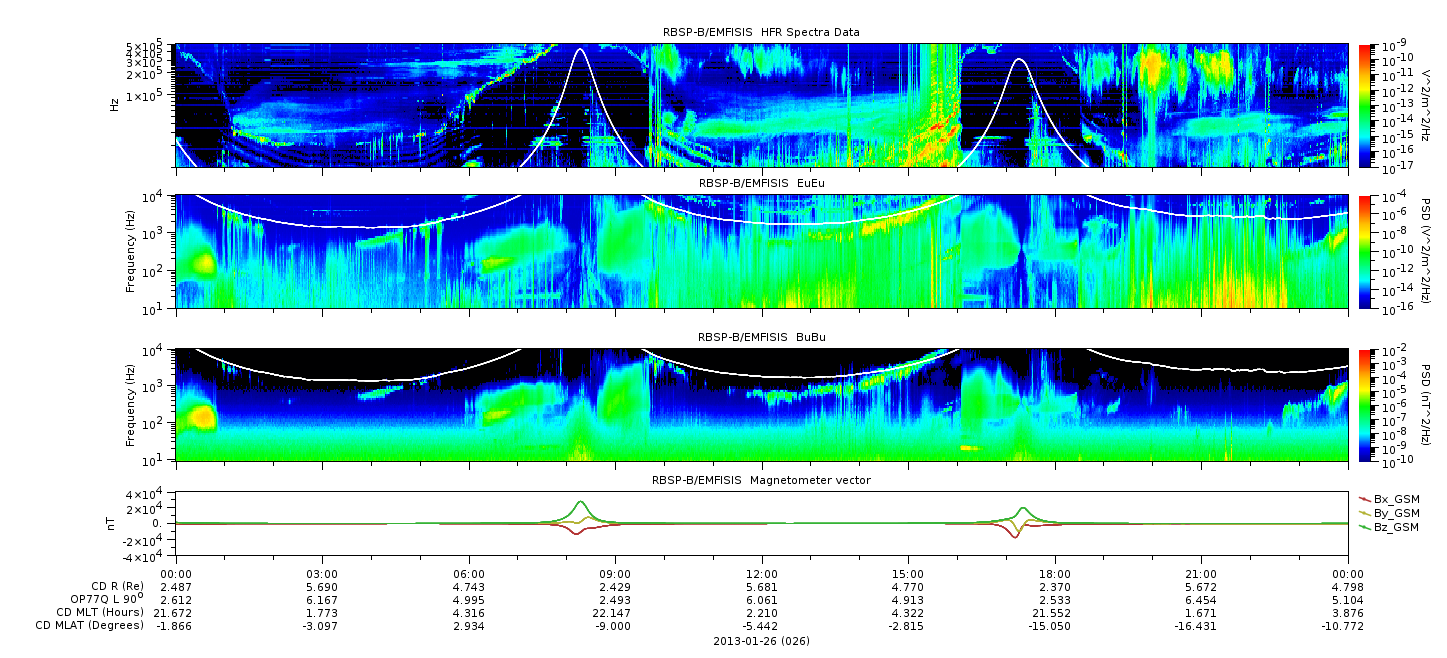Click the 12:00 time axis tick label
Screen dimensions: 1447x658
tap(762, 573)
